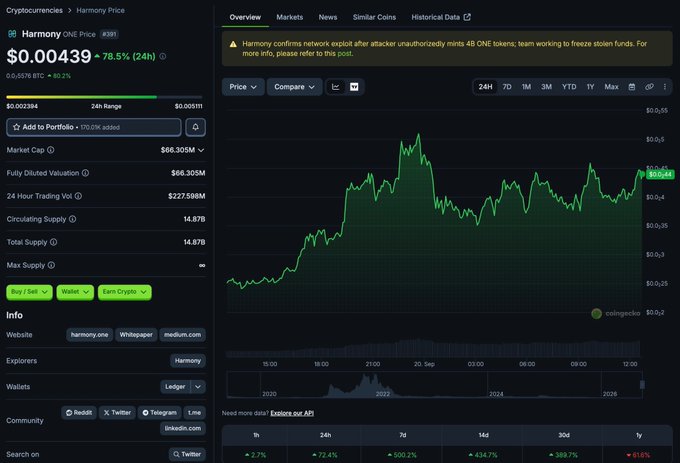Click the 1y 61.6% change value
The height and width of the screenshot is (463, 680).
click(638, 455)
